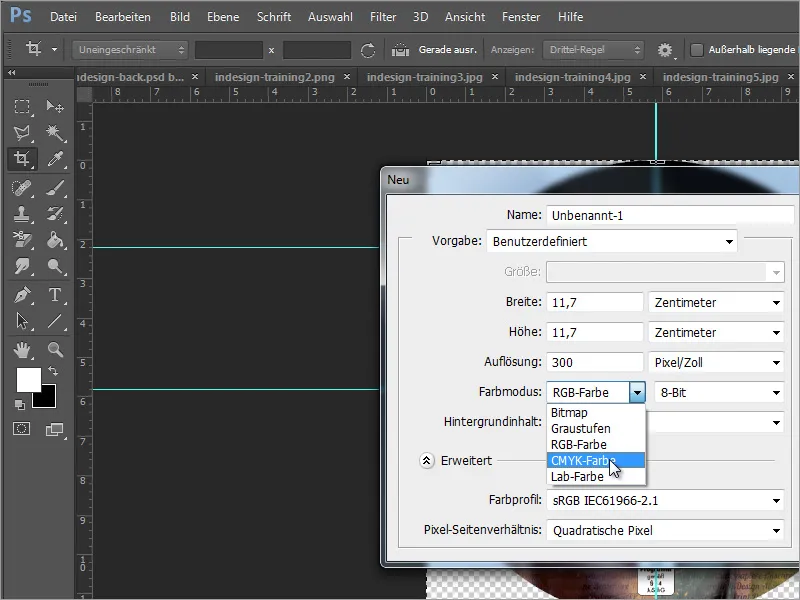The width and height of the screenshot is (800, 600).
Task: Select the Smudge tool
Action: click(21, 266)
